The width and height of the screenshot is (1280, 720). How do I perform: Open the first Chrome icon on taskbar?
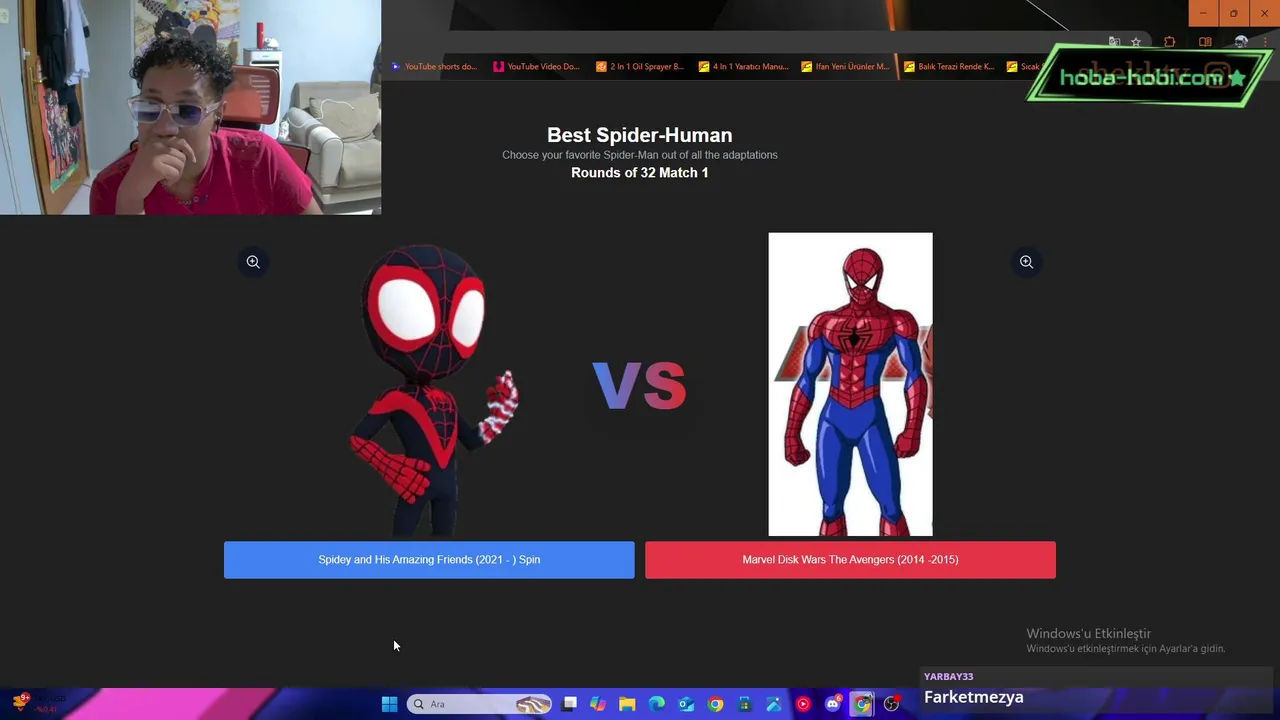[715, 704]
